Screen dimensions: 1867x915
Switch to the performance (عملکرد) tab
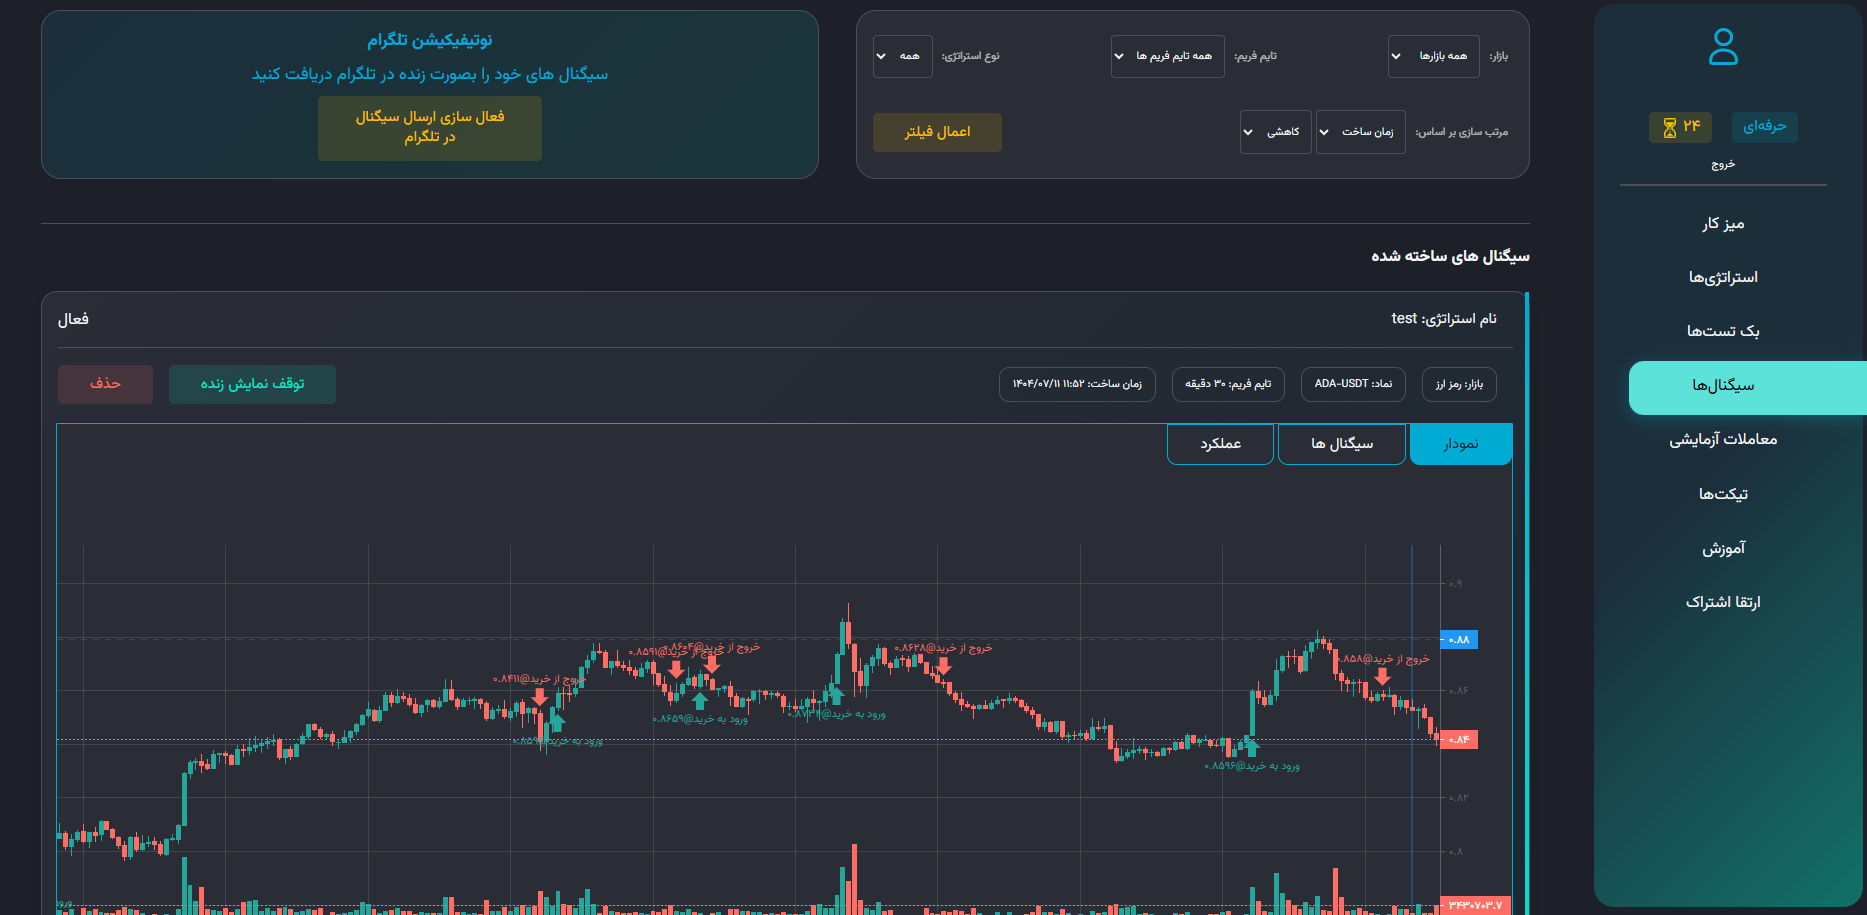pyautogui.click(x=1220, y=444)
